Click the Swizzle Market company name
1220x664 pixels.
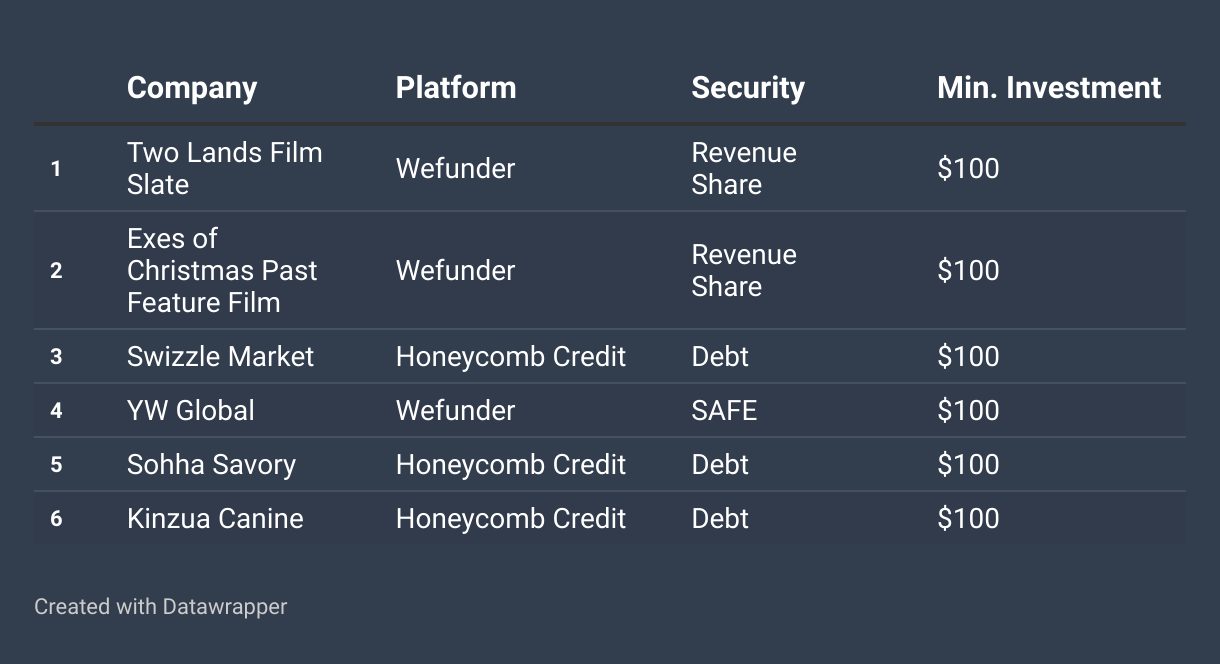(x=220, y=356)
